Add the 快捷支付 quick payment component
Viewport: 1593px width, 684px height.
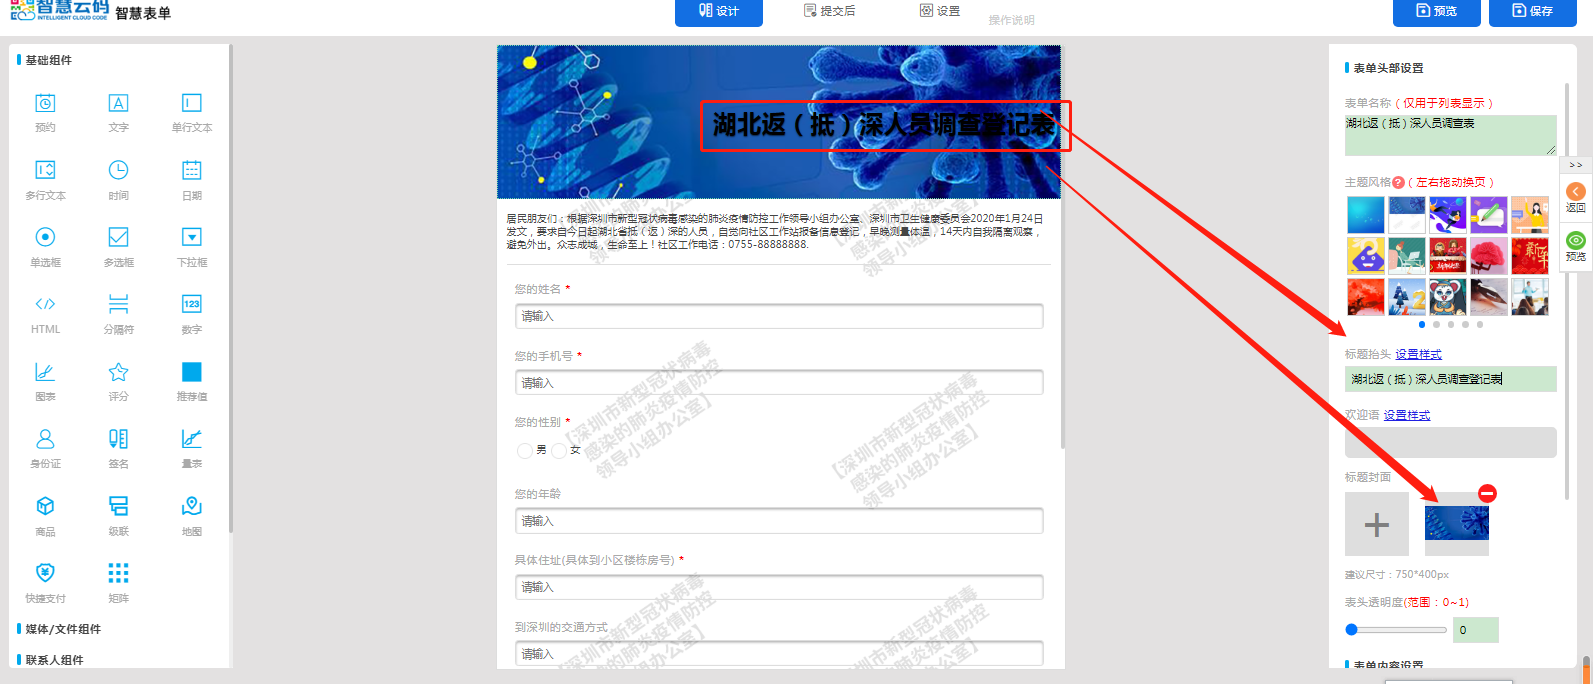pyautogui.click(x=45, y=580)
